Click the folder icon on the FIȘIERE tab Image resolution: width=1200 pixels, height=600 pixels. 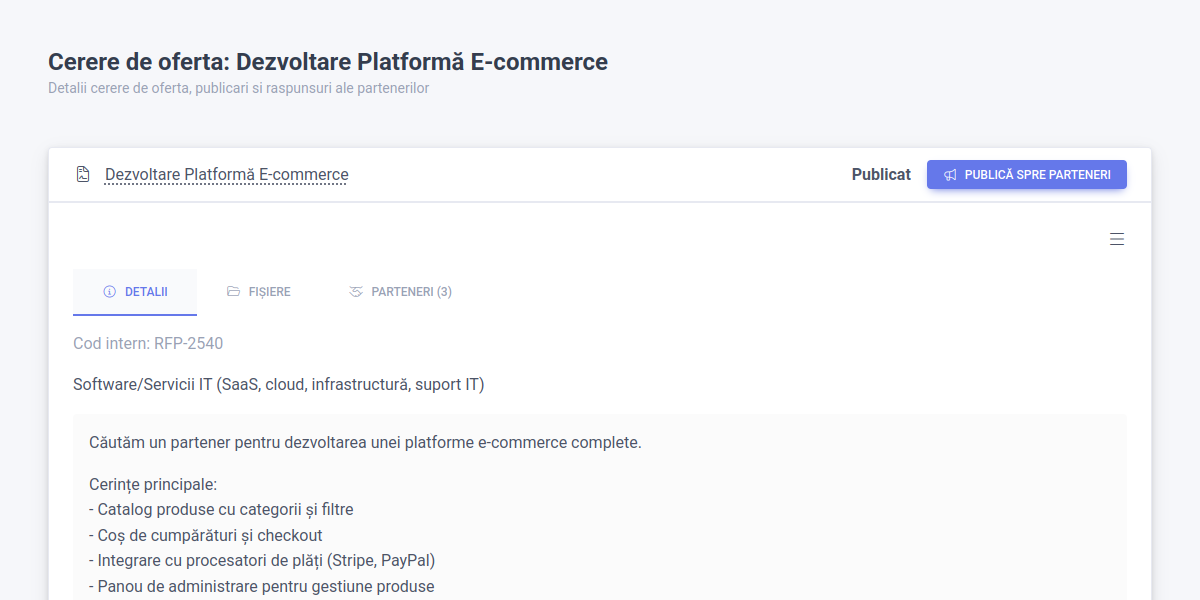pyautogui.click(x=231, y=292)
